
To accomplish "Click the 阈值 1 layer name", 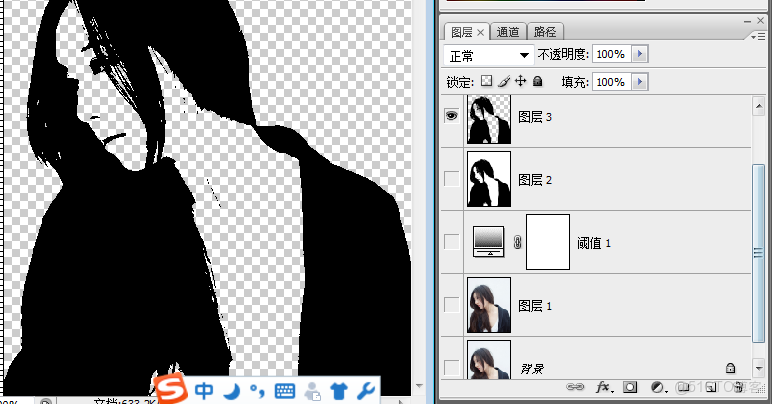I will (593, 243).
